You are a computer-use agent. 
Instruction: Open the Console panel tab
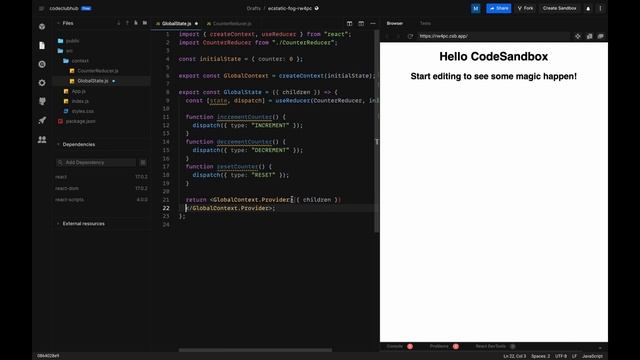[x=395, y=347]
